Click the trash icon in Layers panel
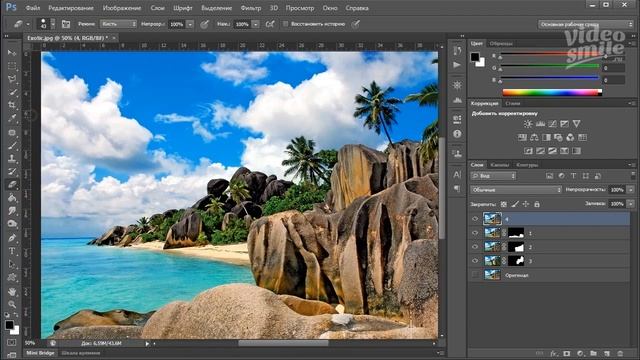This screenshot has width=640, height=360. point(620,353)
